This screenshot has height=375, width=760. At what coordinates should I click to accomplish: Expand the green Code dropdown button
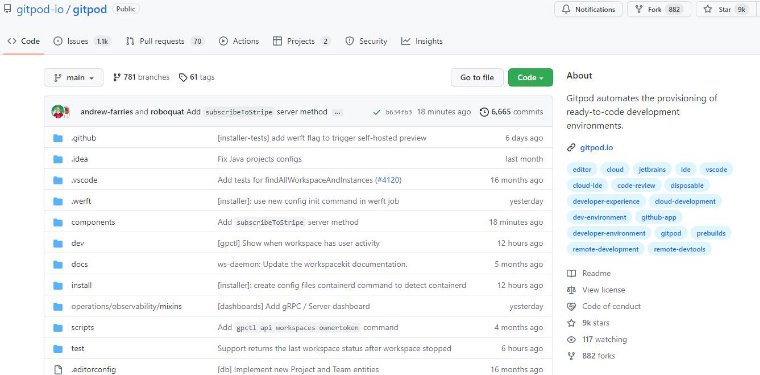[x=530, y=78]
